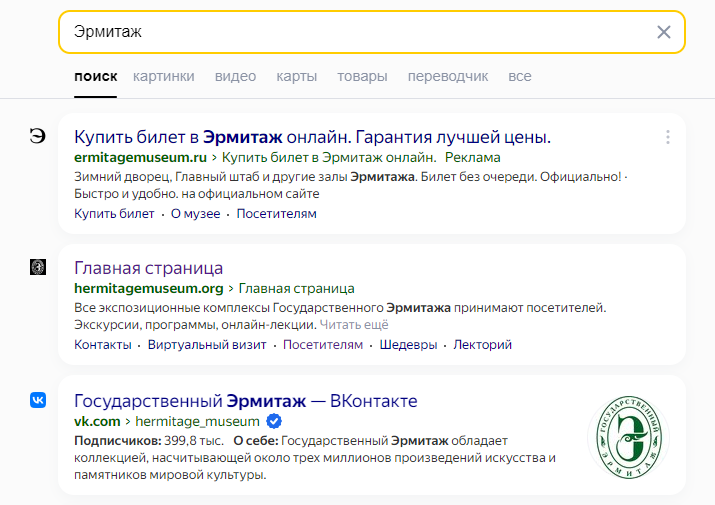Open the Шедевры sitelink
The width and height of the screenshot is (715, 505).
click(408, 344)
